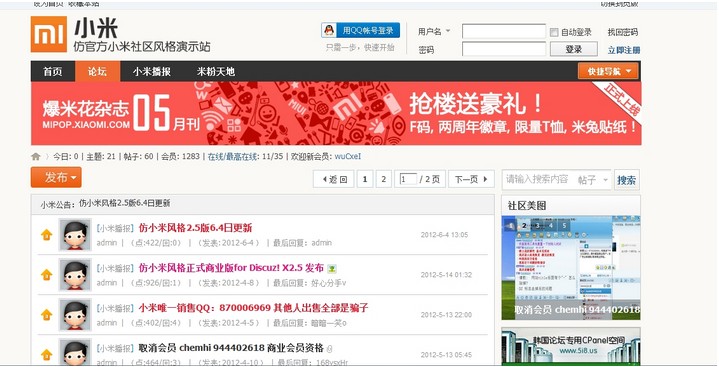The width and height of the screenshot is (719, 367).
Task: Select slide 2 in 社区美图 slideshow
Action: pyautogui.click(x=524, y=225)
